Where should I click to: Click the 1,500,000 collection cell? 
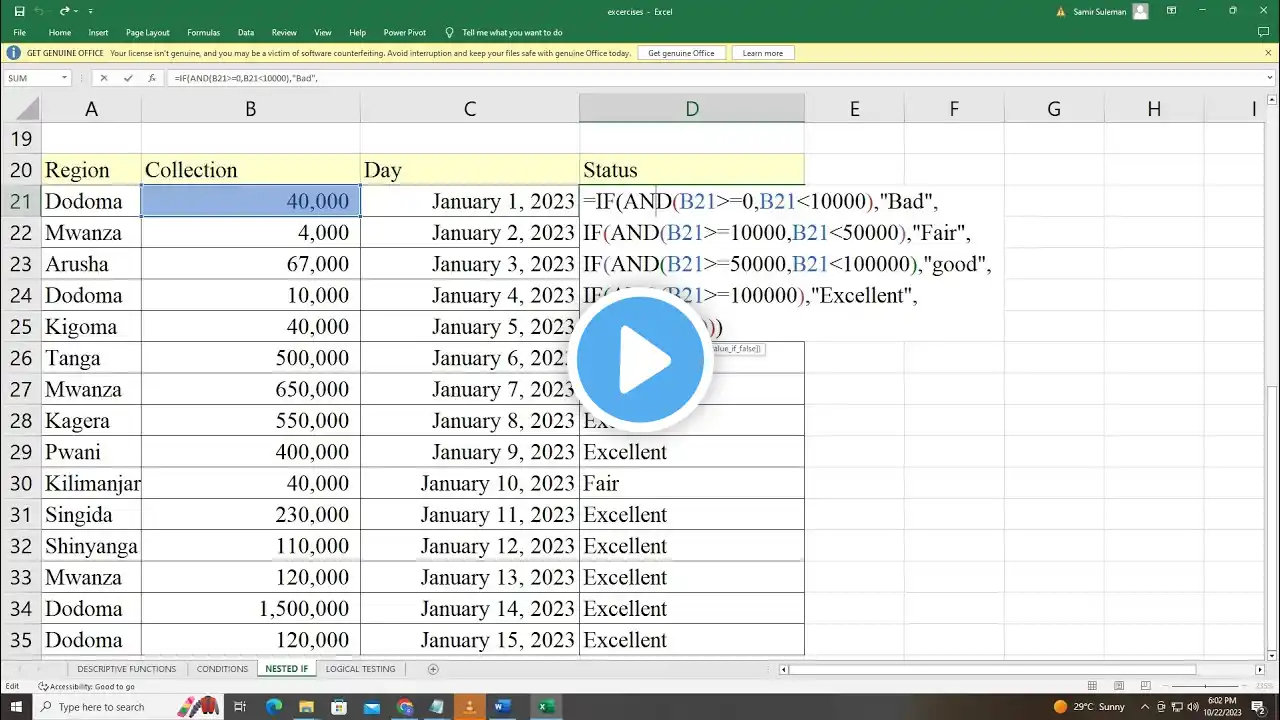(x=250, y=609)
